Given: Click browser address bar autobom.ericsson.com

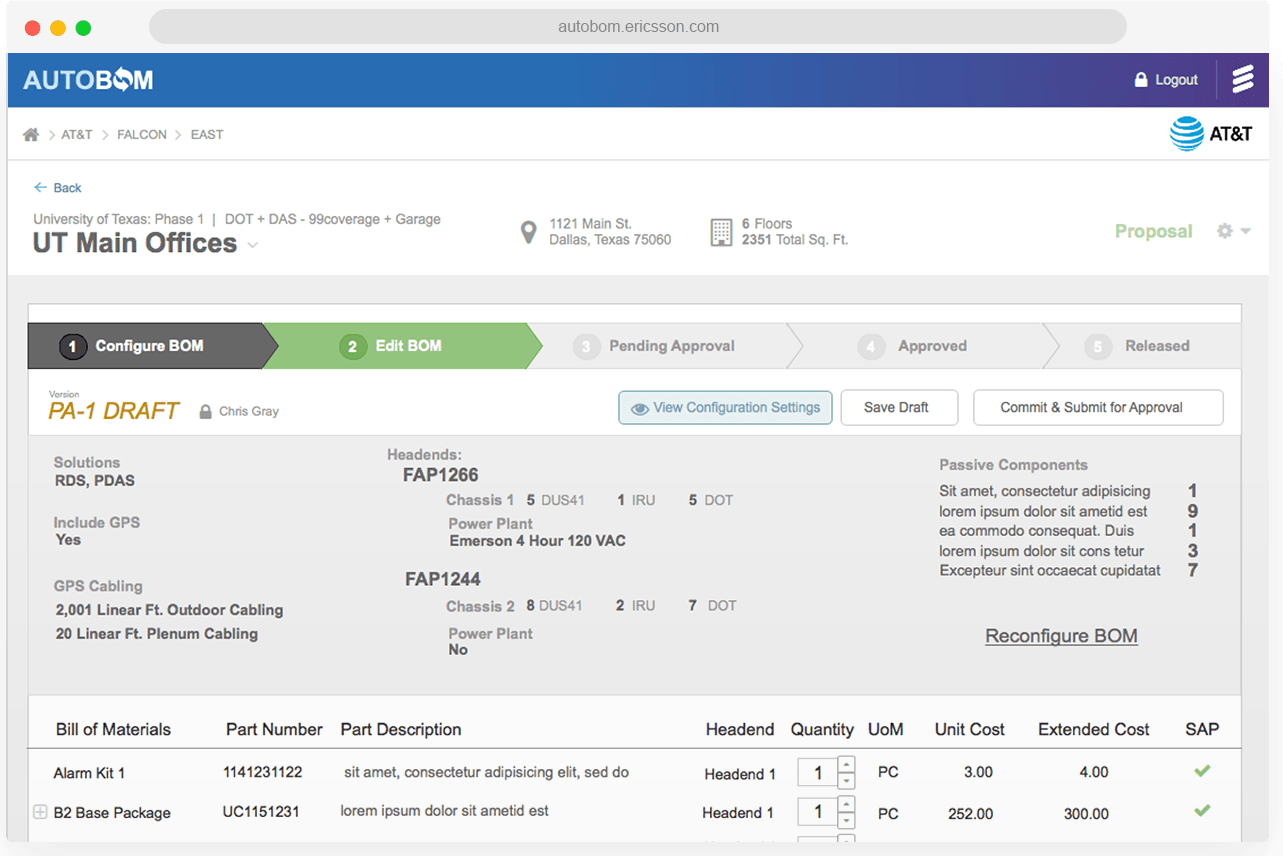Looking at the screenshot, I should point(638,27).
